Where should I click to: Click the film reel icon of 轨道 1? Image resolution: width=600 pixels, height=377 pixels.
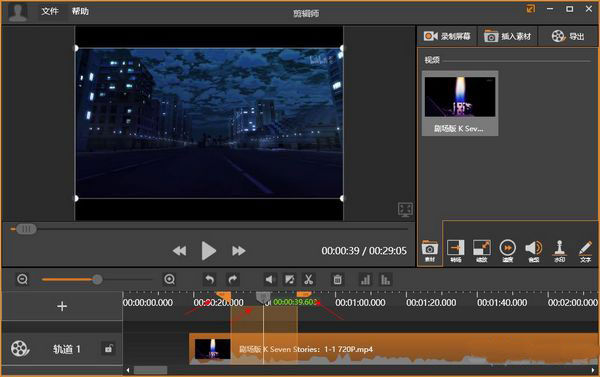(20, 349)
